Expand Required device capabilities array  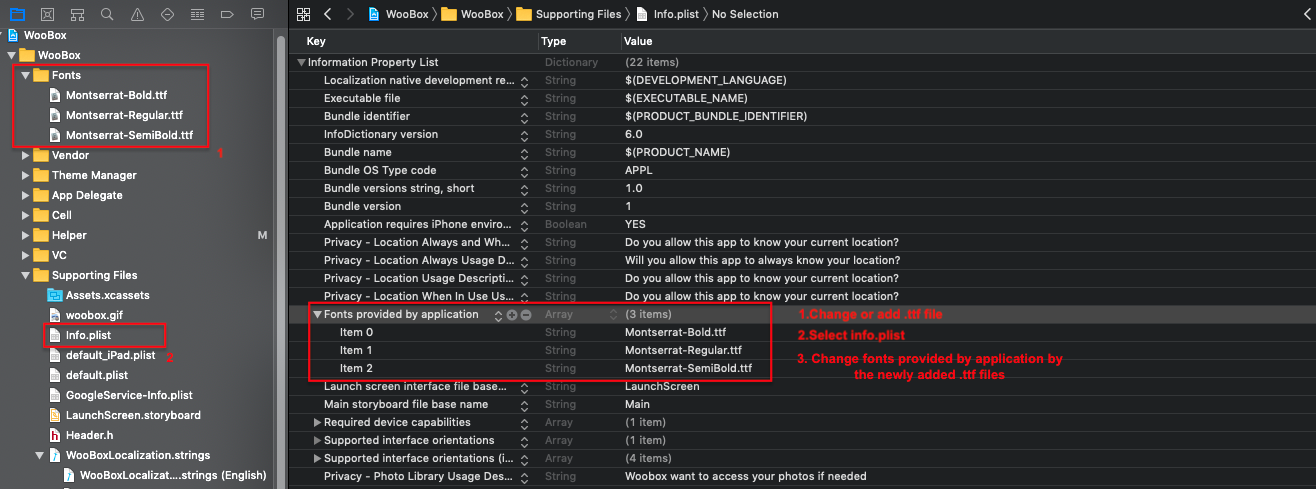click(x=318, y=422)
